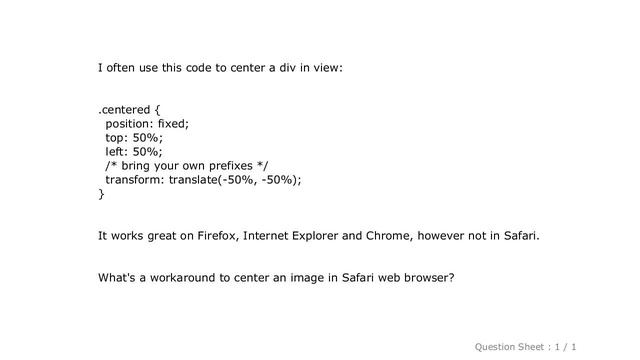
Task: Click the word 'Safari.' ending the sentence
Action: coord(522,236)
